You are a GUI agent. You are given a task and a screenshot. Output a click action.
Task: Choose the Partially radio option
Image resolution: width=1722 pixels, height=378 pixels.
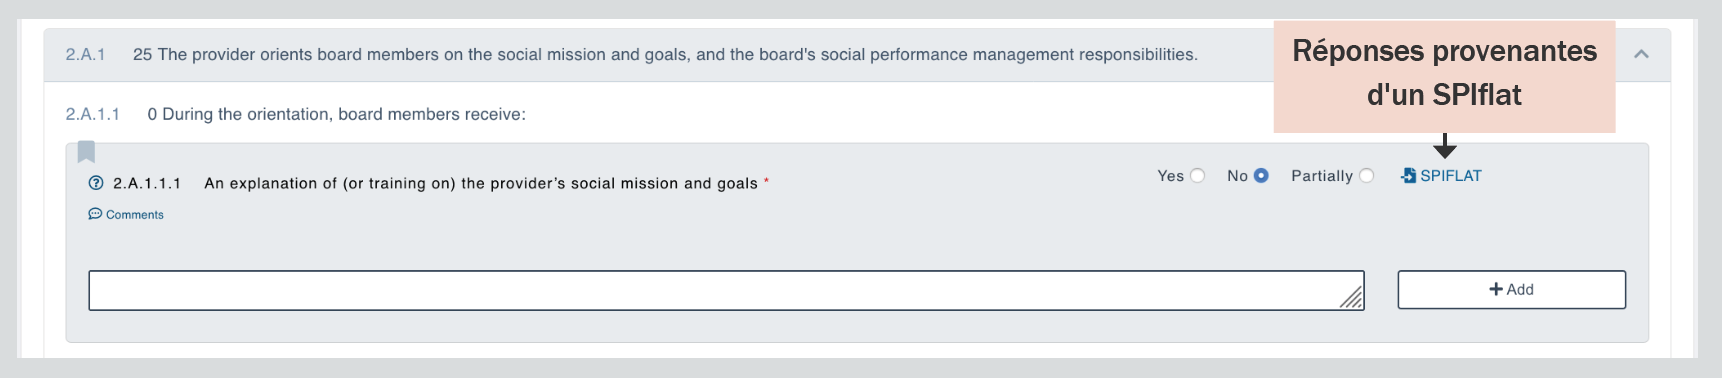click(x=1366, y=176)
